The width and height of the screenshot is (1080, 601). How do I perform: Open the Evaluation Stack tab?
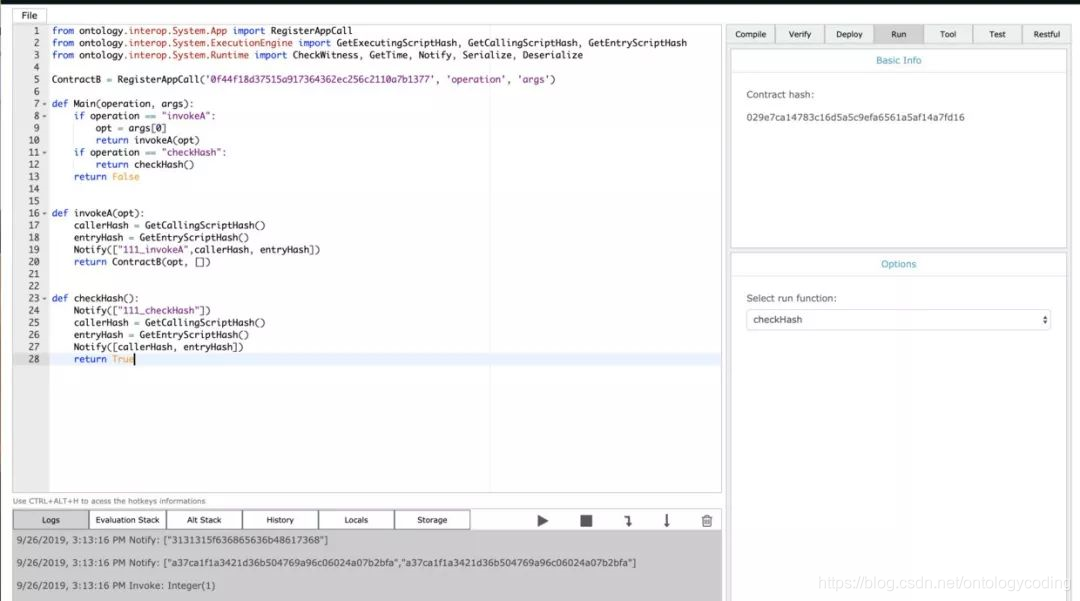(x=127, y=520)
